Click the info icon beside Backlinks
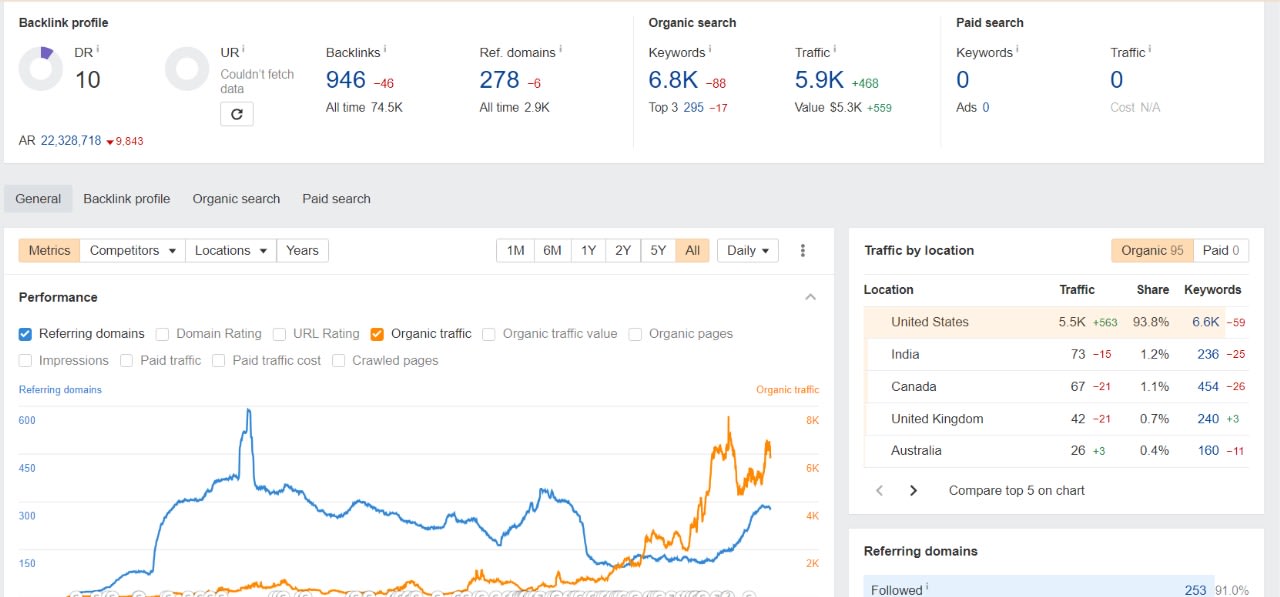The width and height of the screenshot is (1280, 597). pos(385,50)
